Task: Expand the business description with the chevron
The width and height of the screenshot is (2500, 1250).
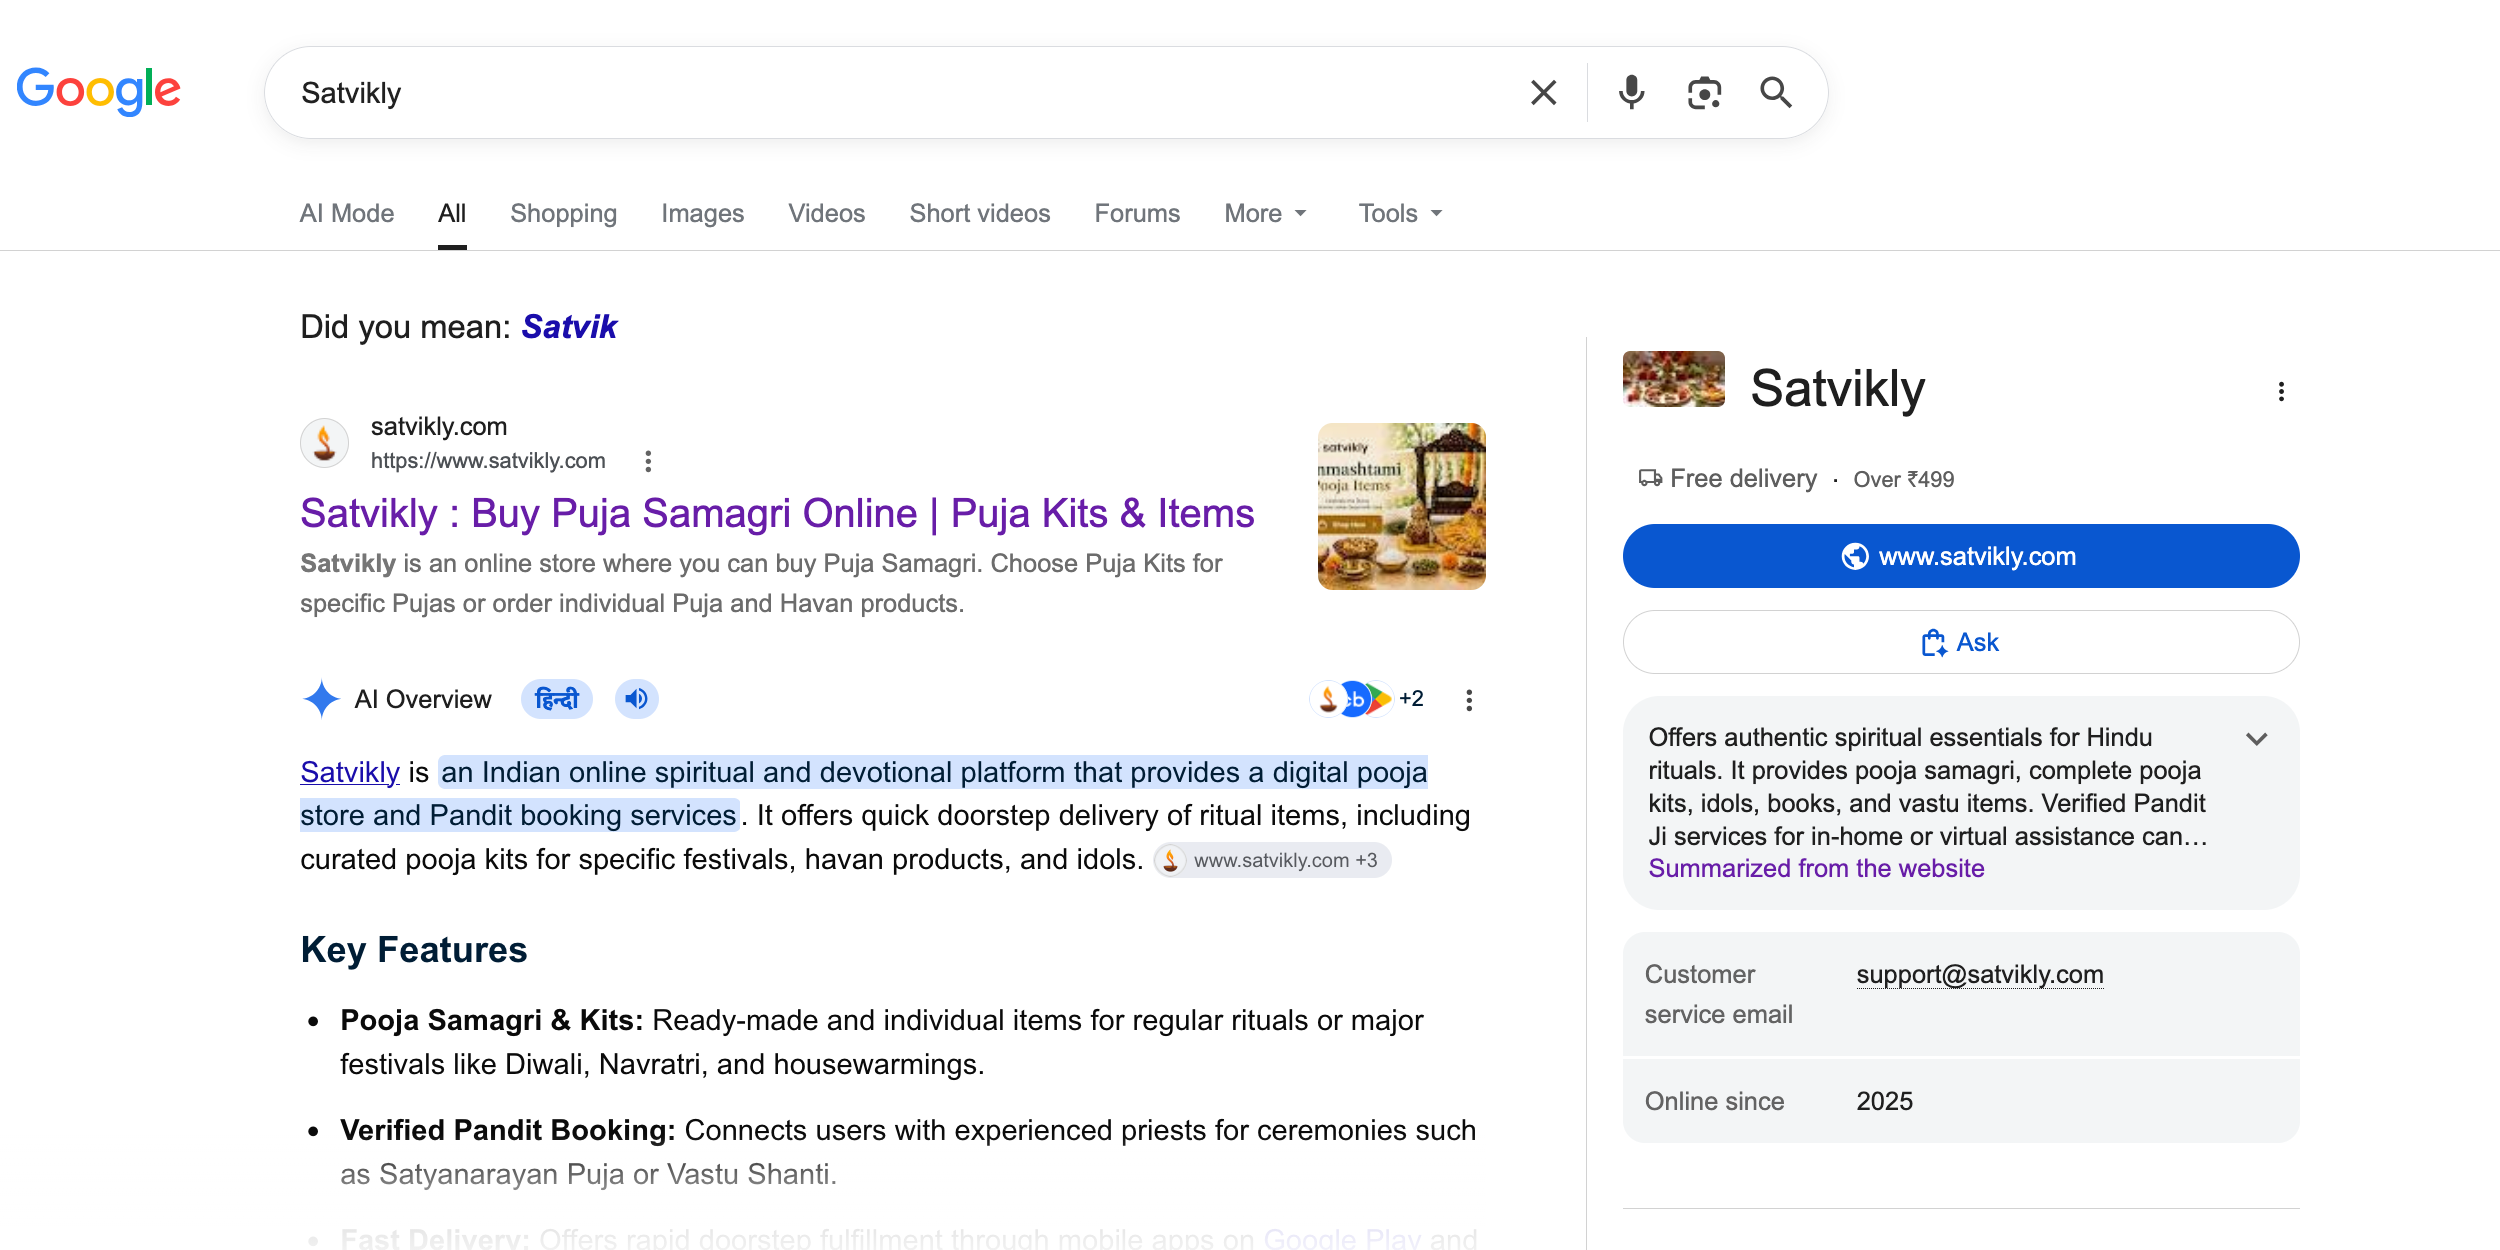Action: click(x=2257, y=739)
